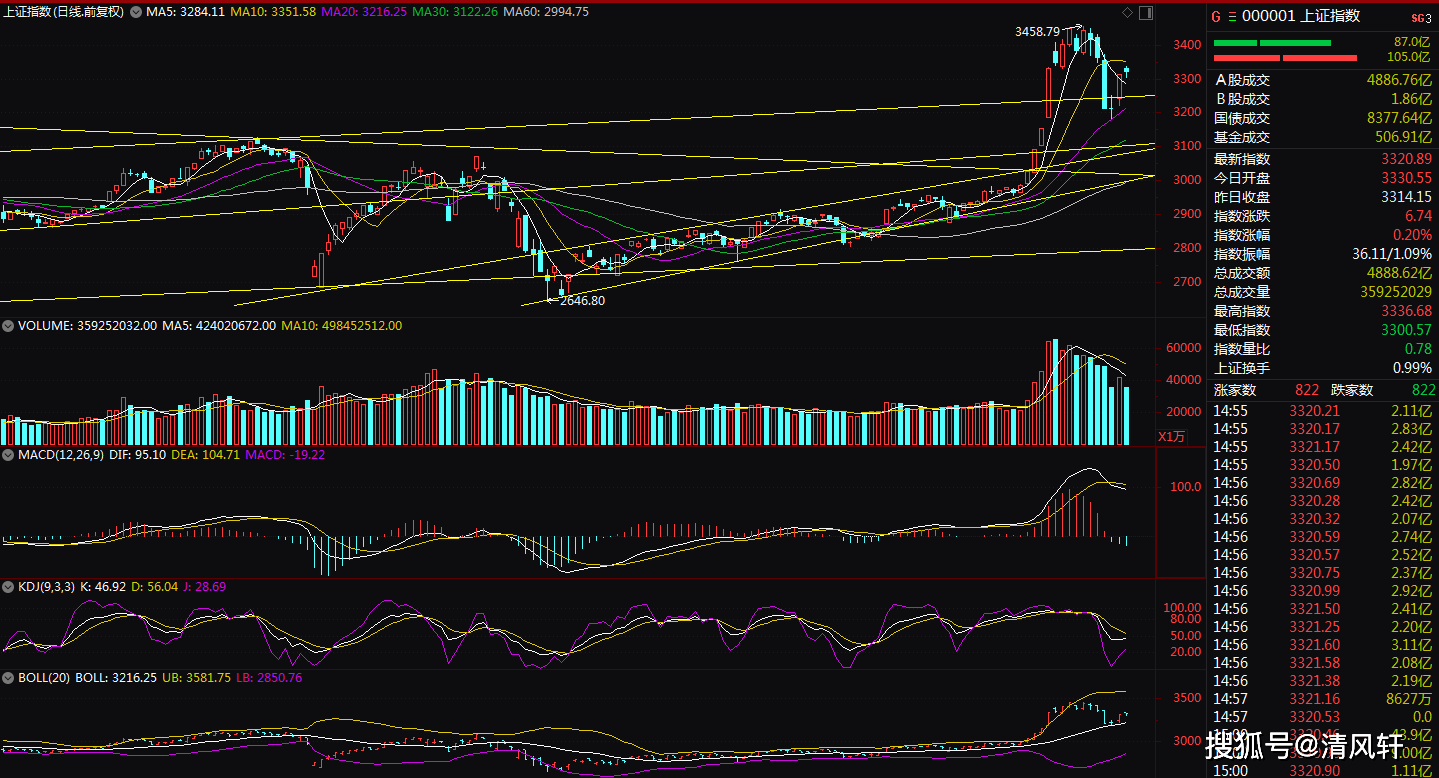This screenshot has width=1439, height=778.
Task: Click the 最高指数 3336.68 row
Action: pyautogui.click(x=1322, y=311)
